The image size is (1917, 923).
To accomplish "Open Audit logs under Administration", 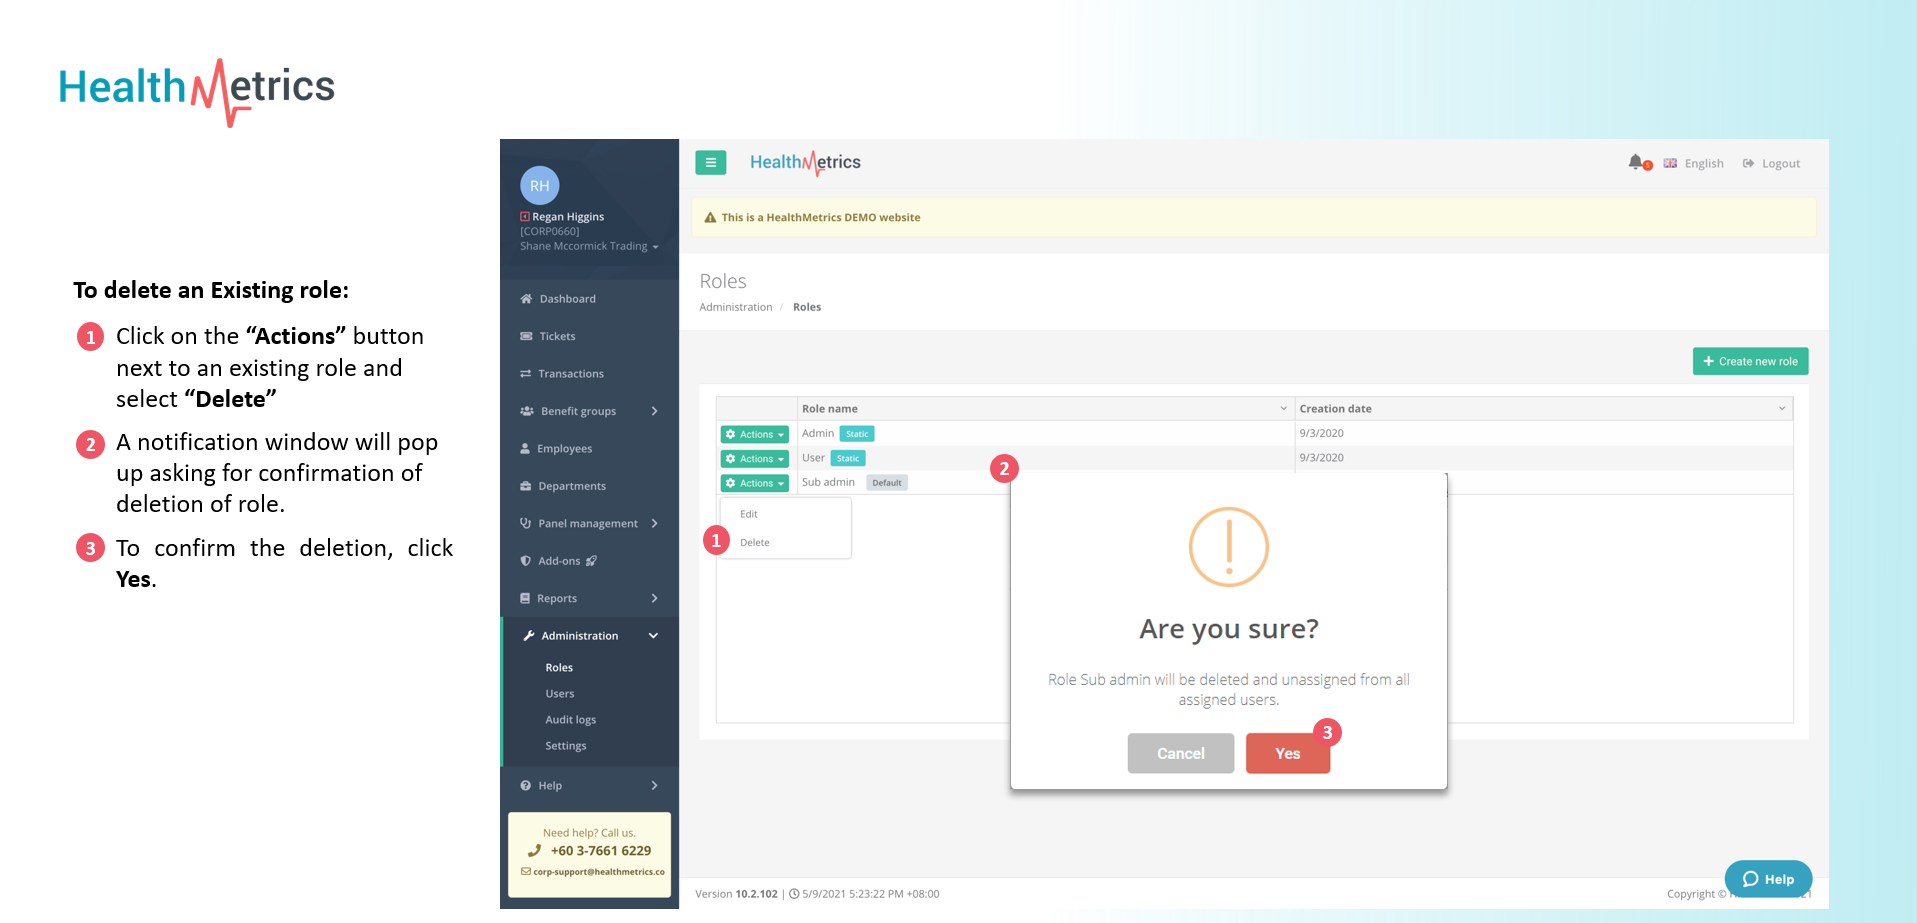I will point(570,720).
